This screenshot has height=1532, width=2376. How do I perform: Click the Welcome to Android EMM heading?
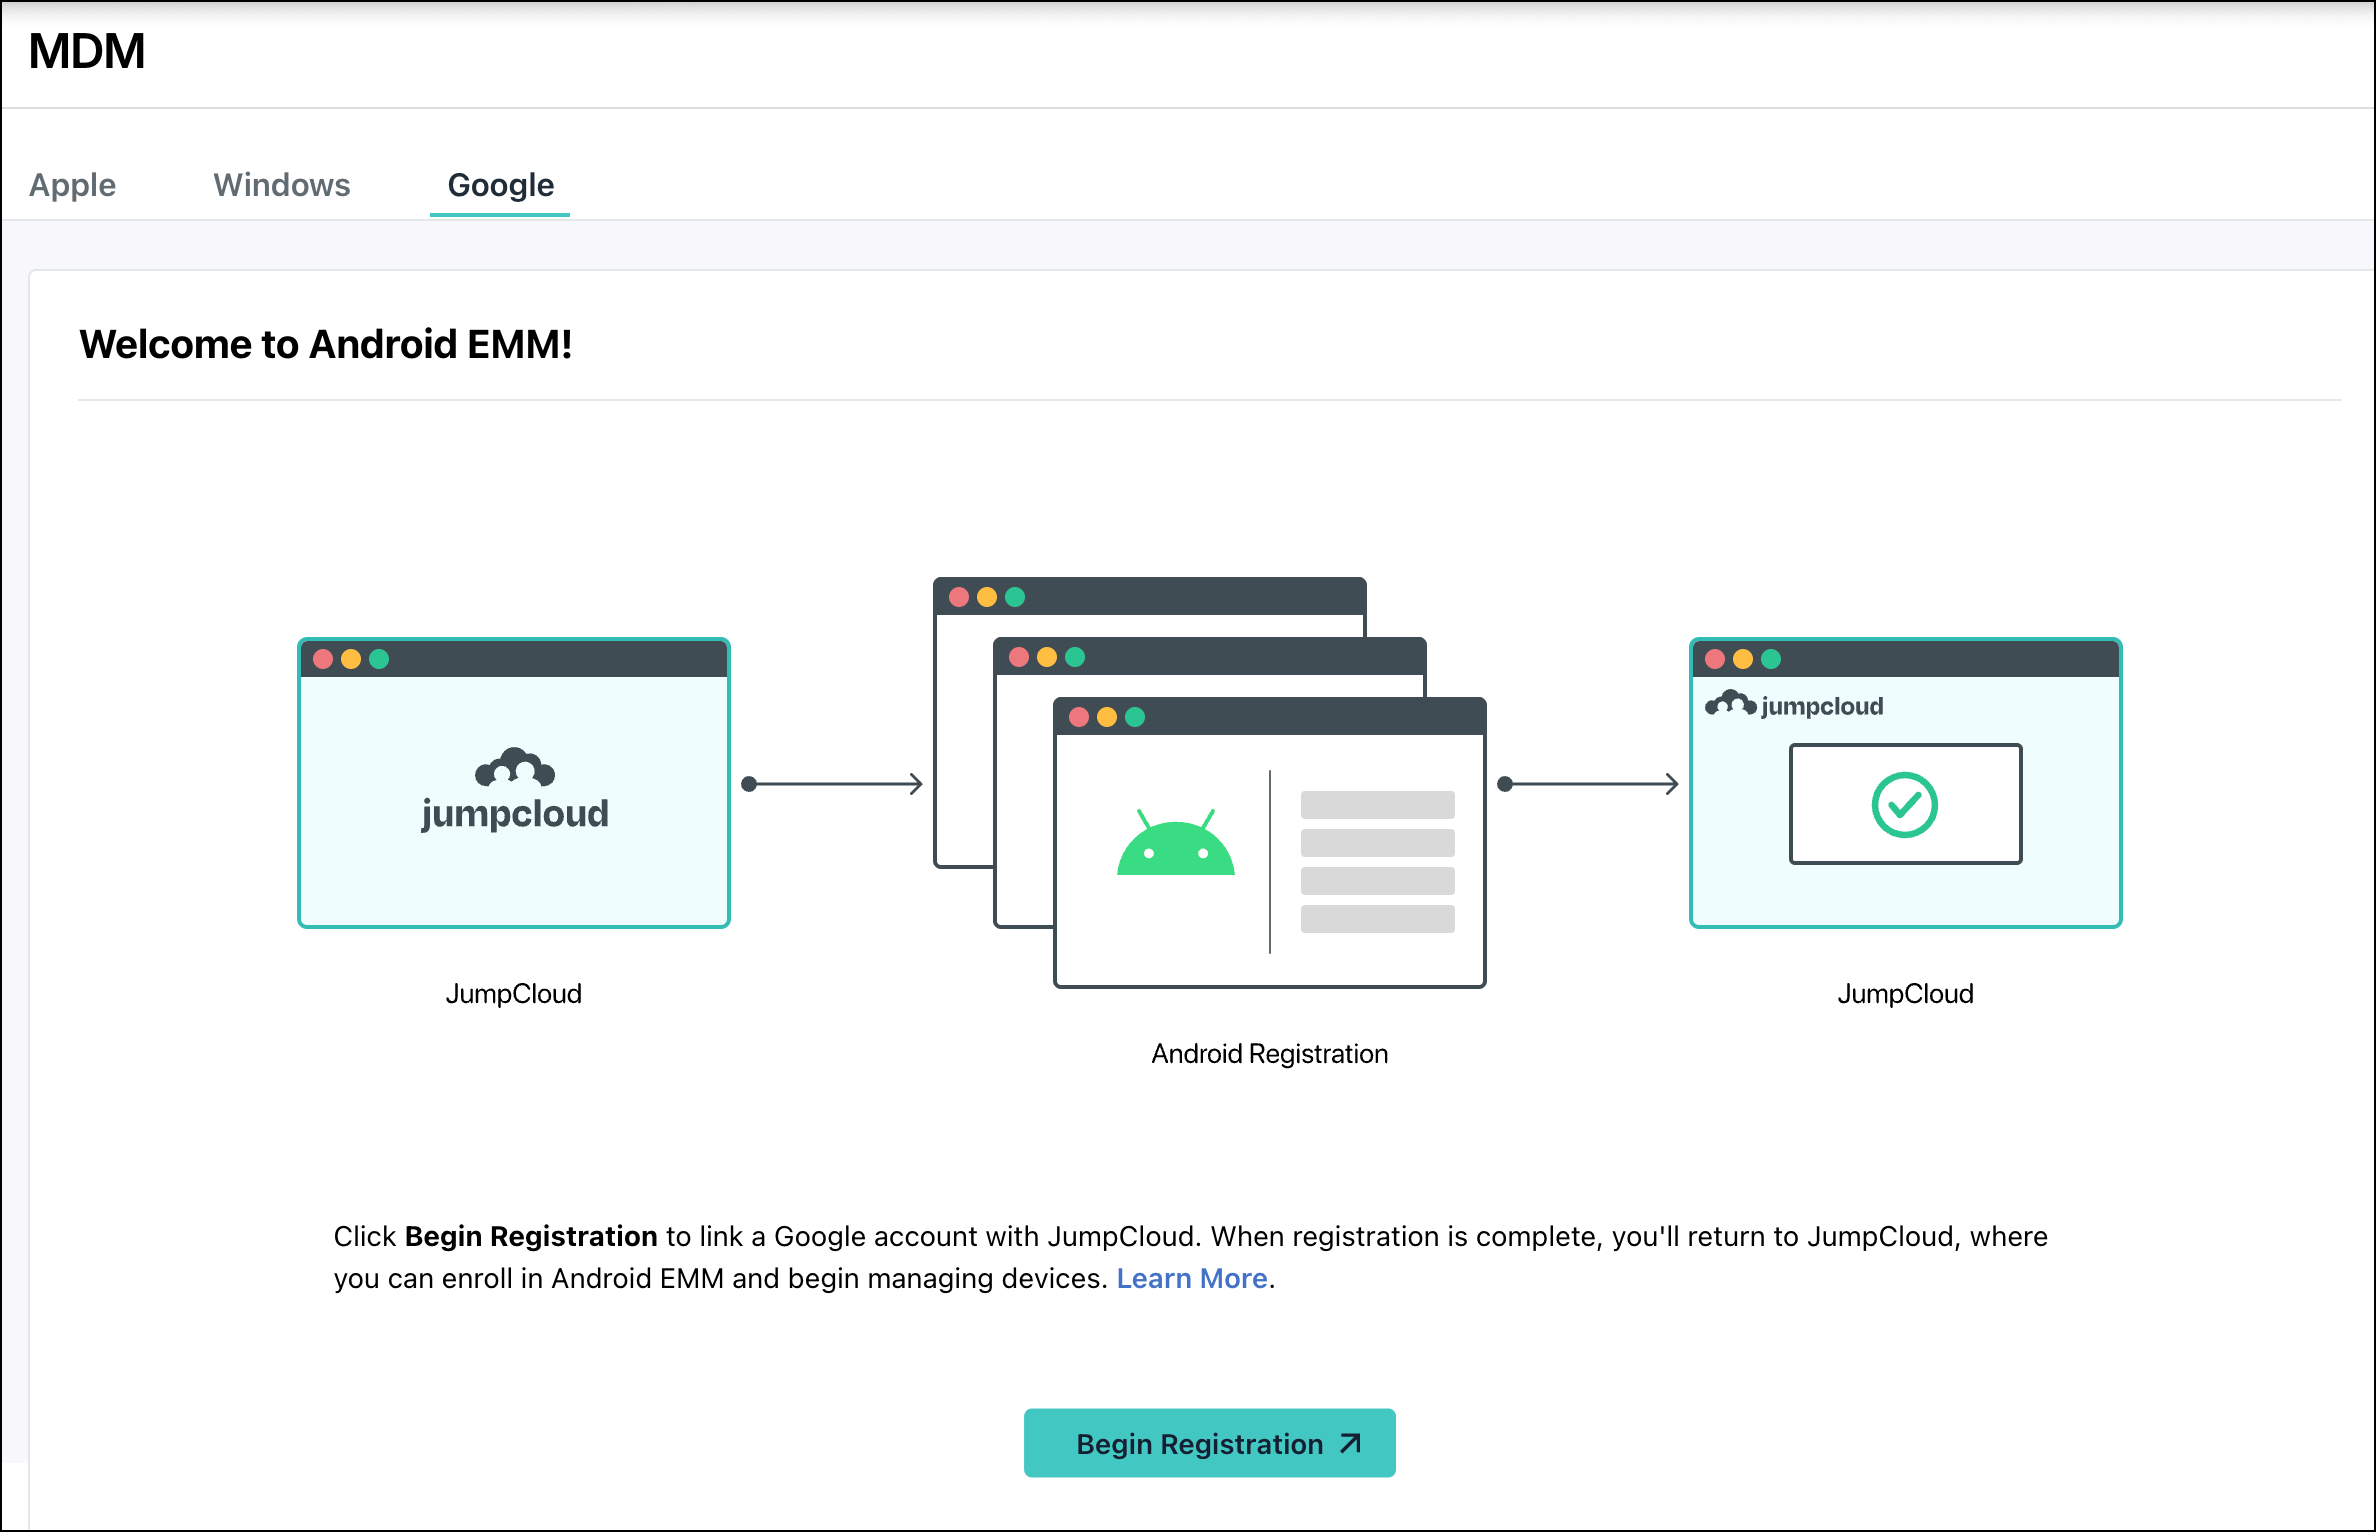(325, 344)
